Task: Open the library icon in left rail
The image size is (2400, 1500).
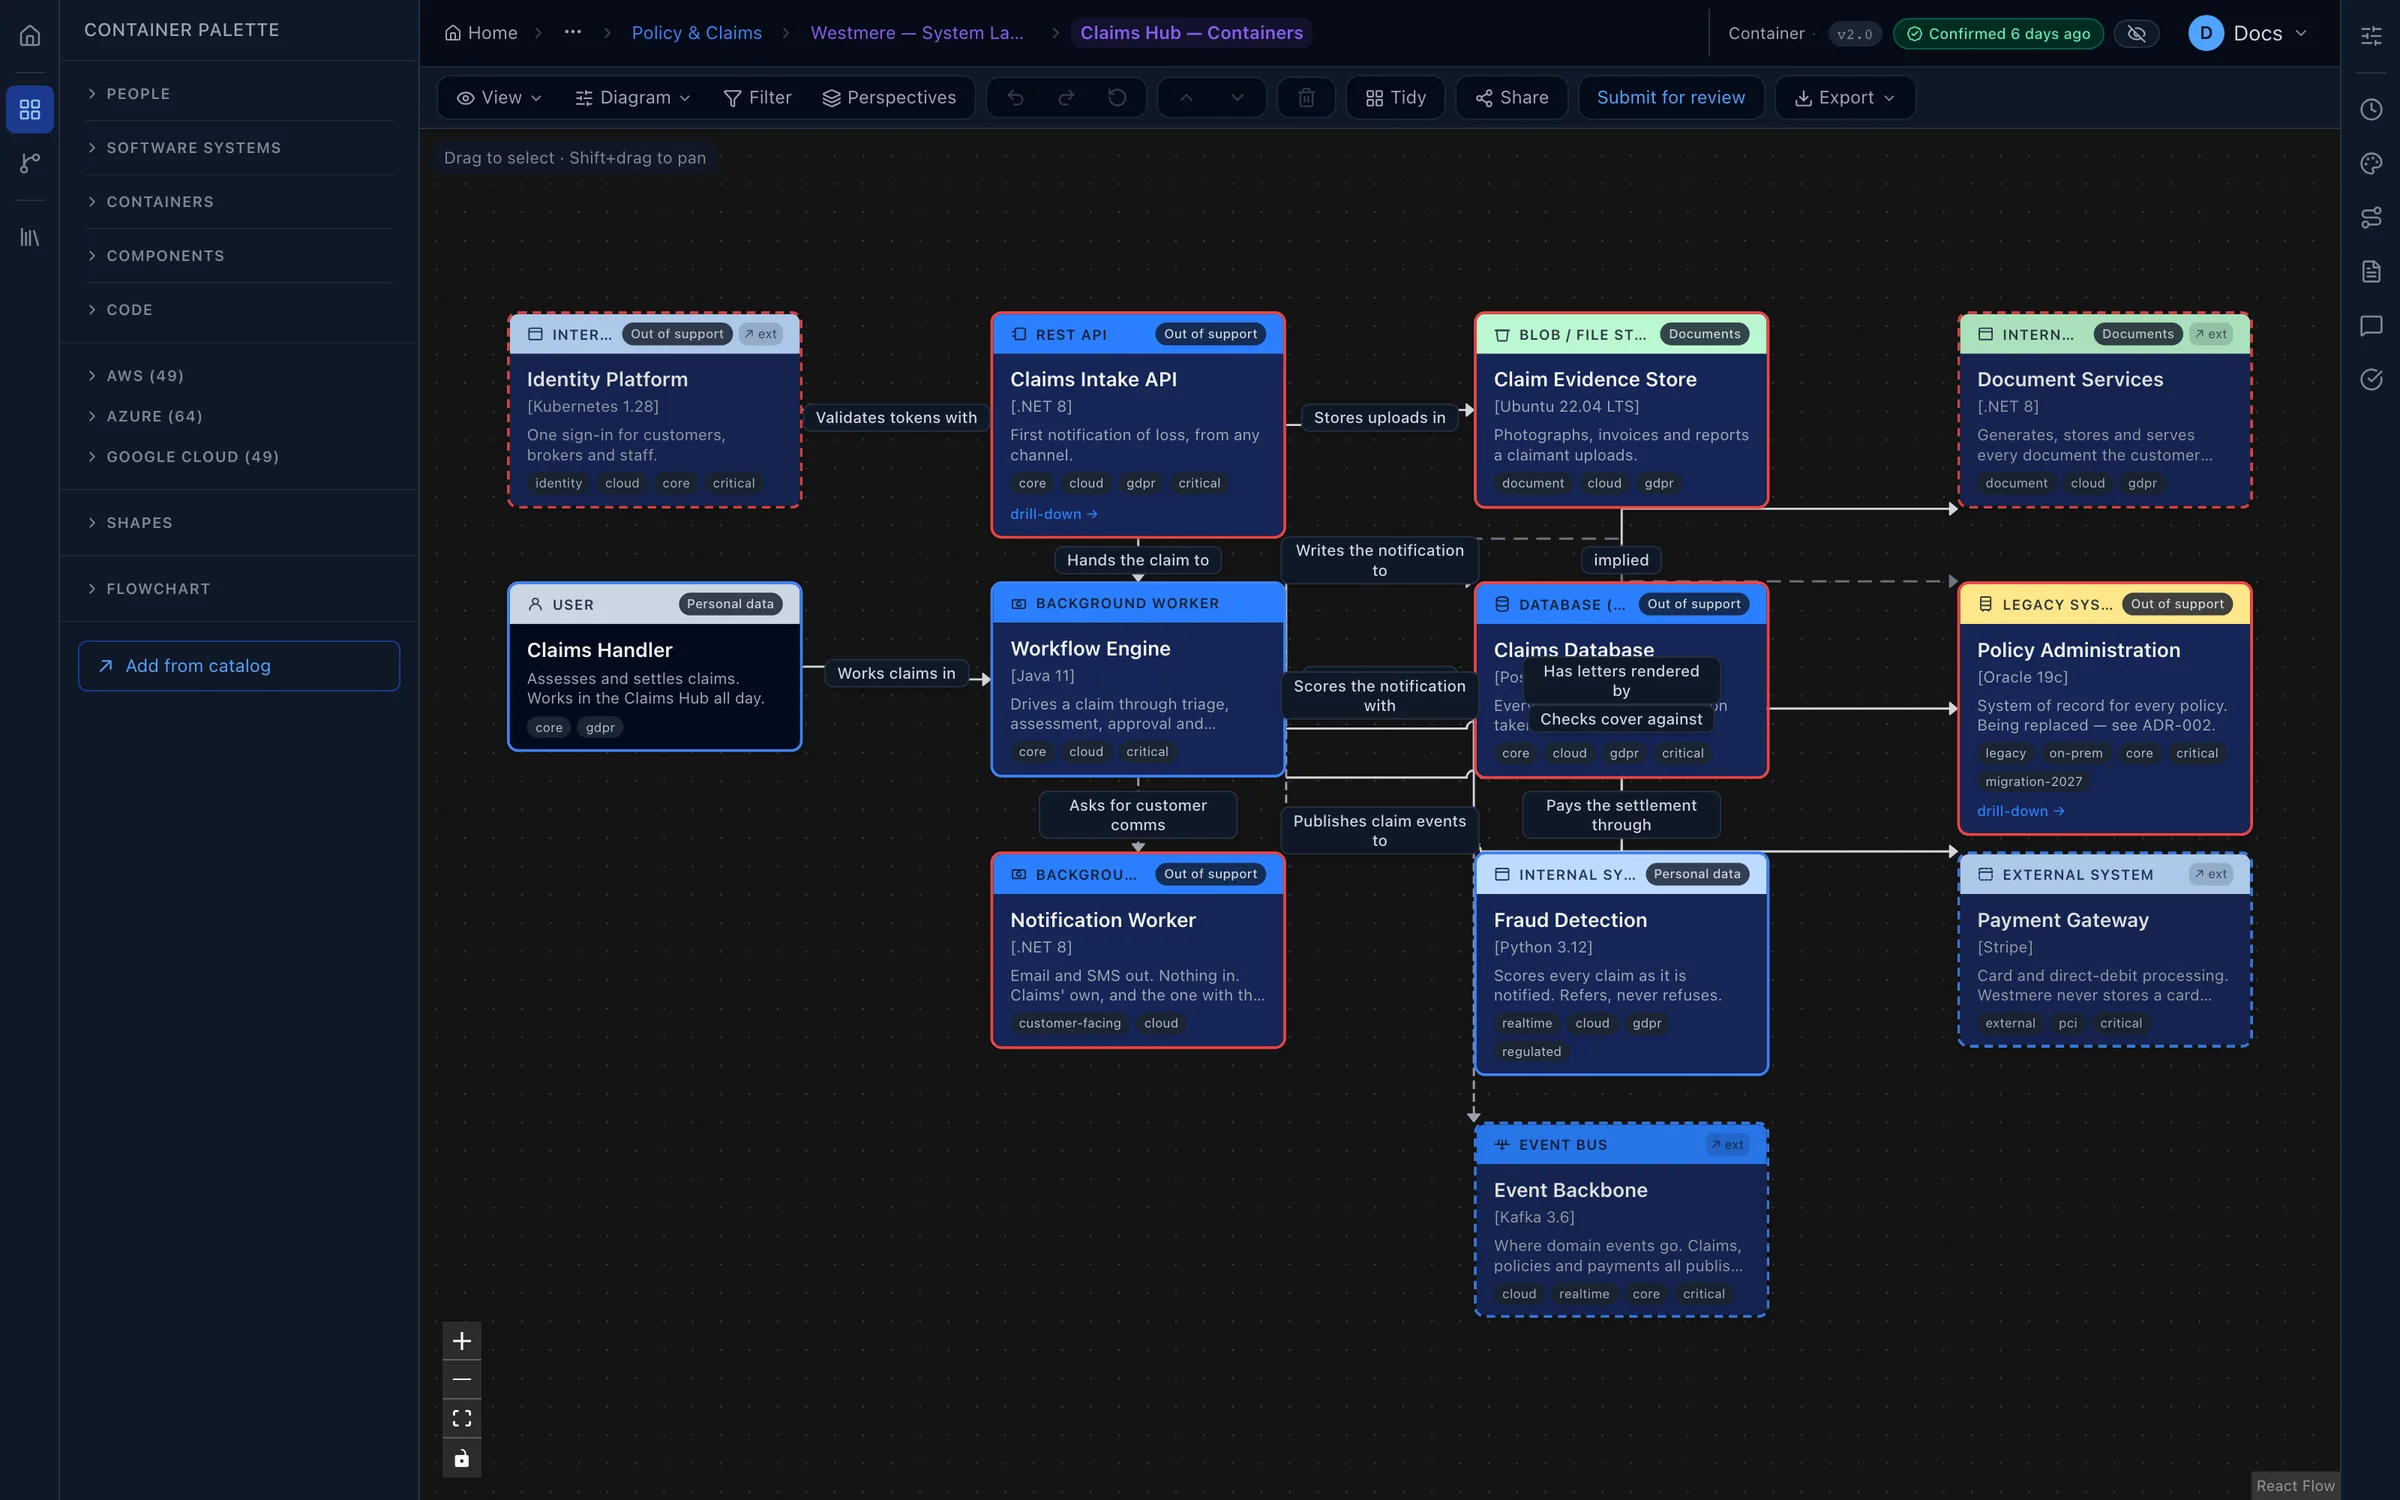Action: pos(30,237)
